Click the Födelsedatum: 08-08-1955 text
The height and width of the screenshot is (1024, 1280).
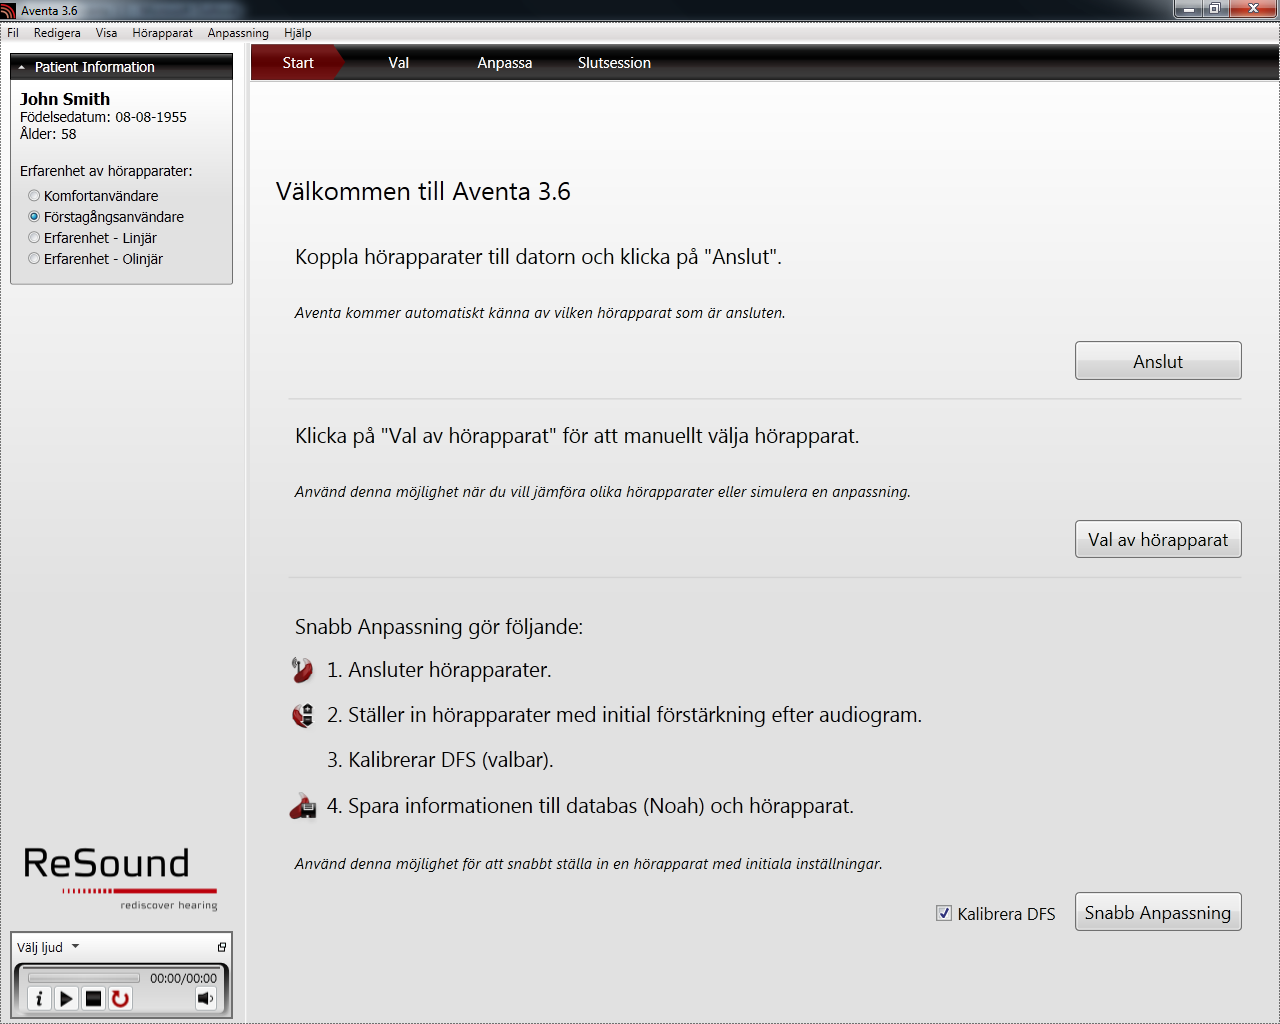click(x=103, y=117)
